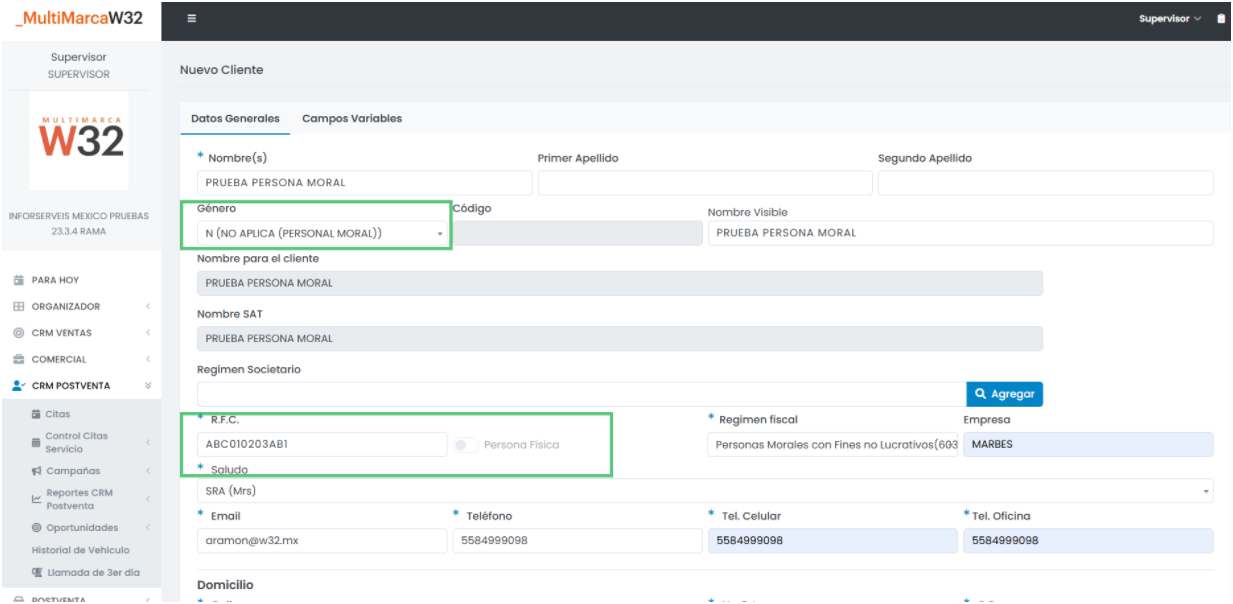The width and height of the screenshot is (1233, 604).
Task: Click the Email input field
Action: [322, 541]
